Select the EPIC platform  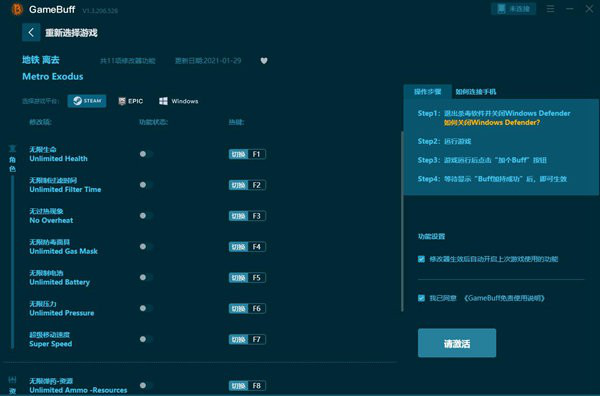pos(130,101)
